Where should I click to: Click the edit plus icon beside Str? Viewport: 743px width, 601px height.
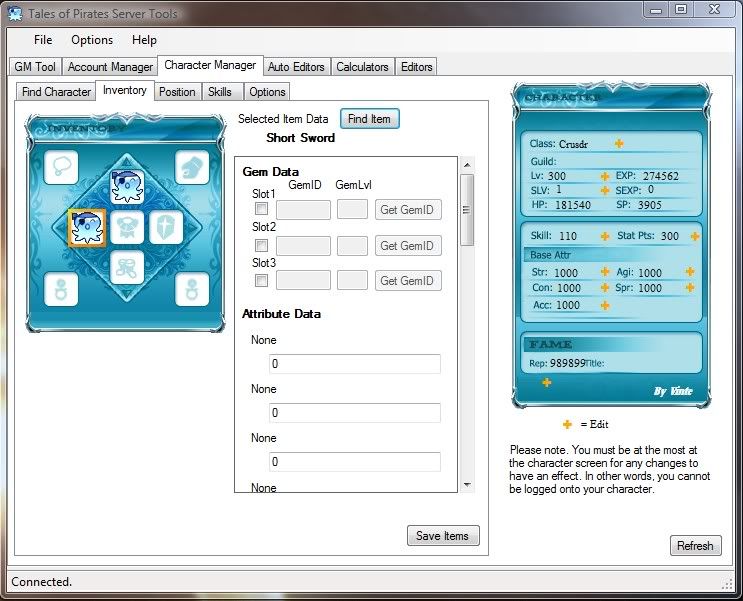[x=604, y=272]
